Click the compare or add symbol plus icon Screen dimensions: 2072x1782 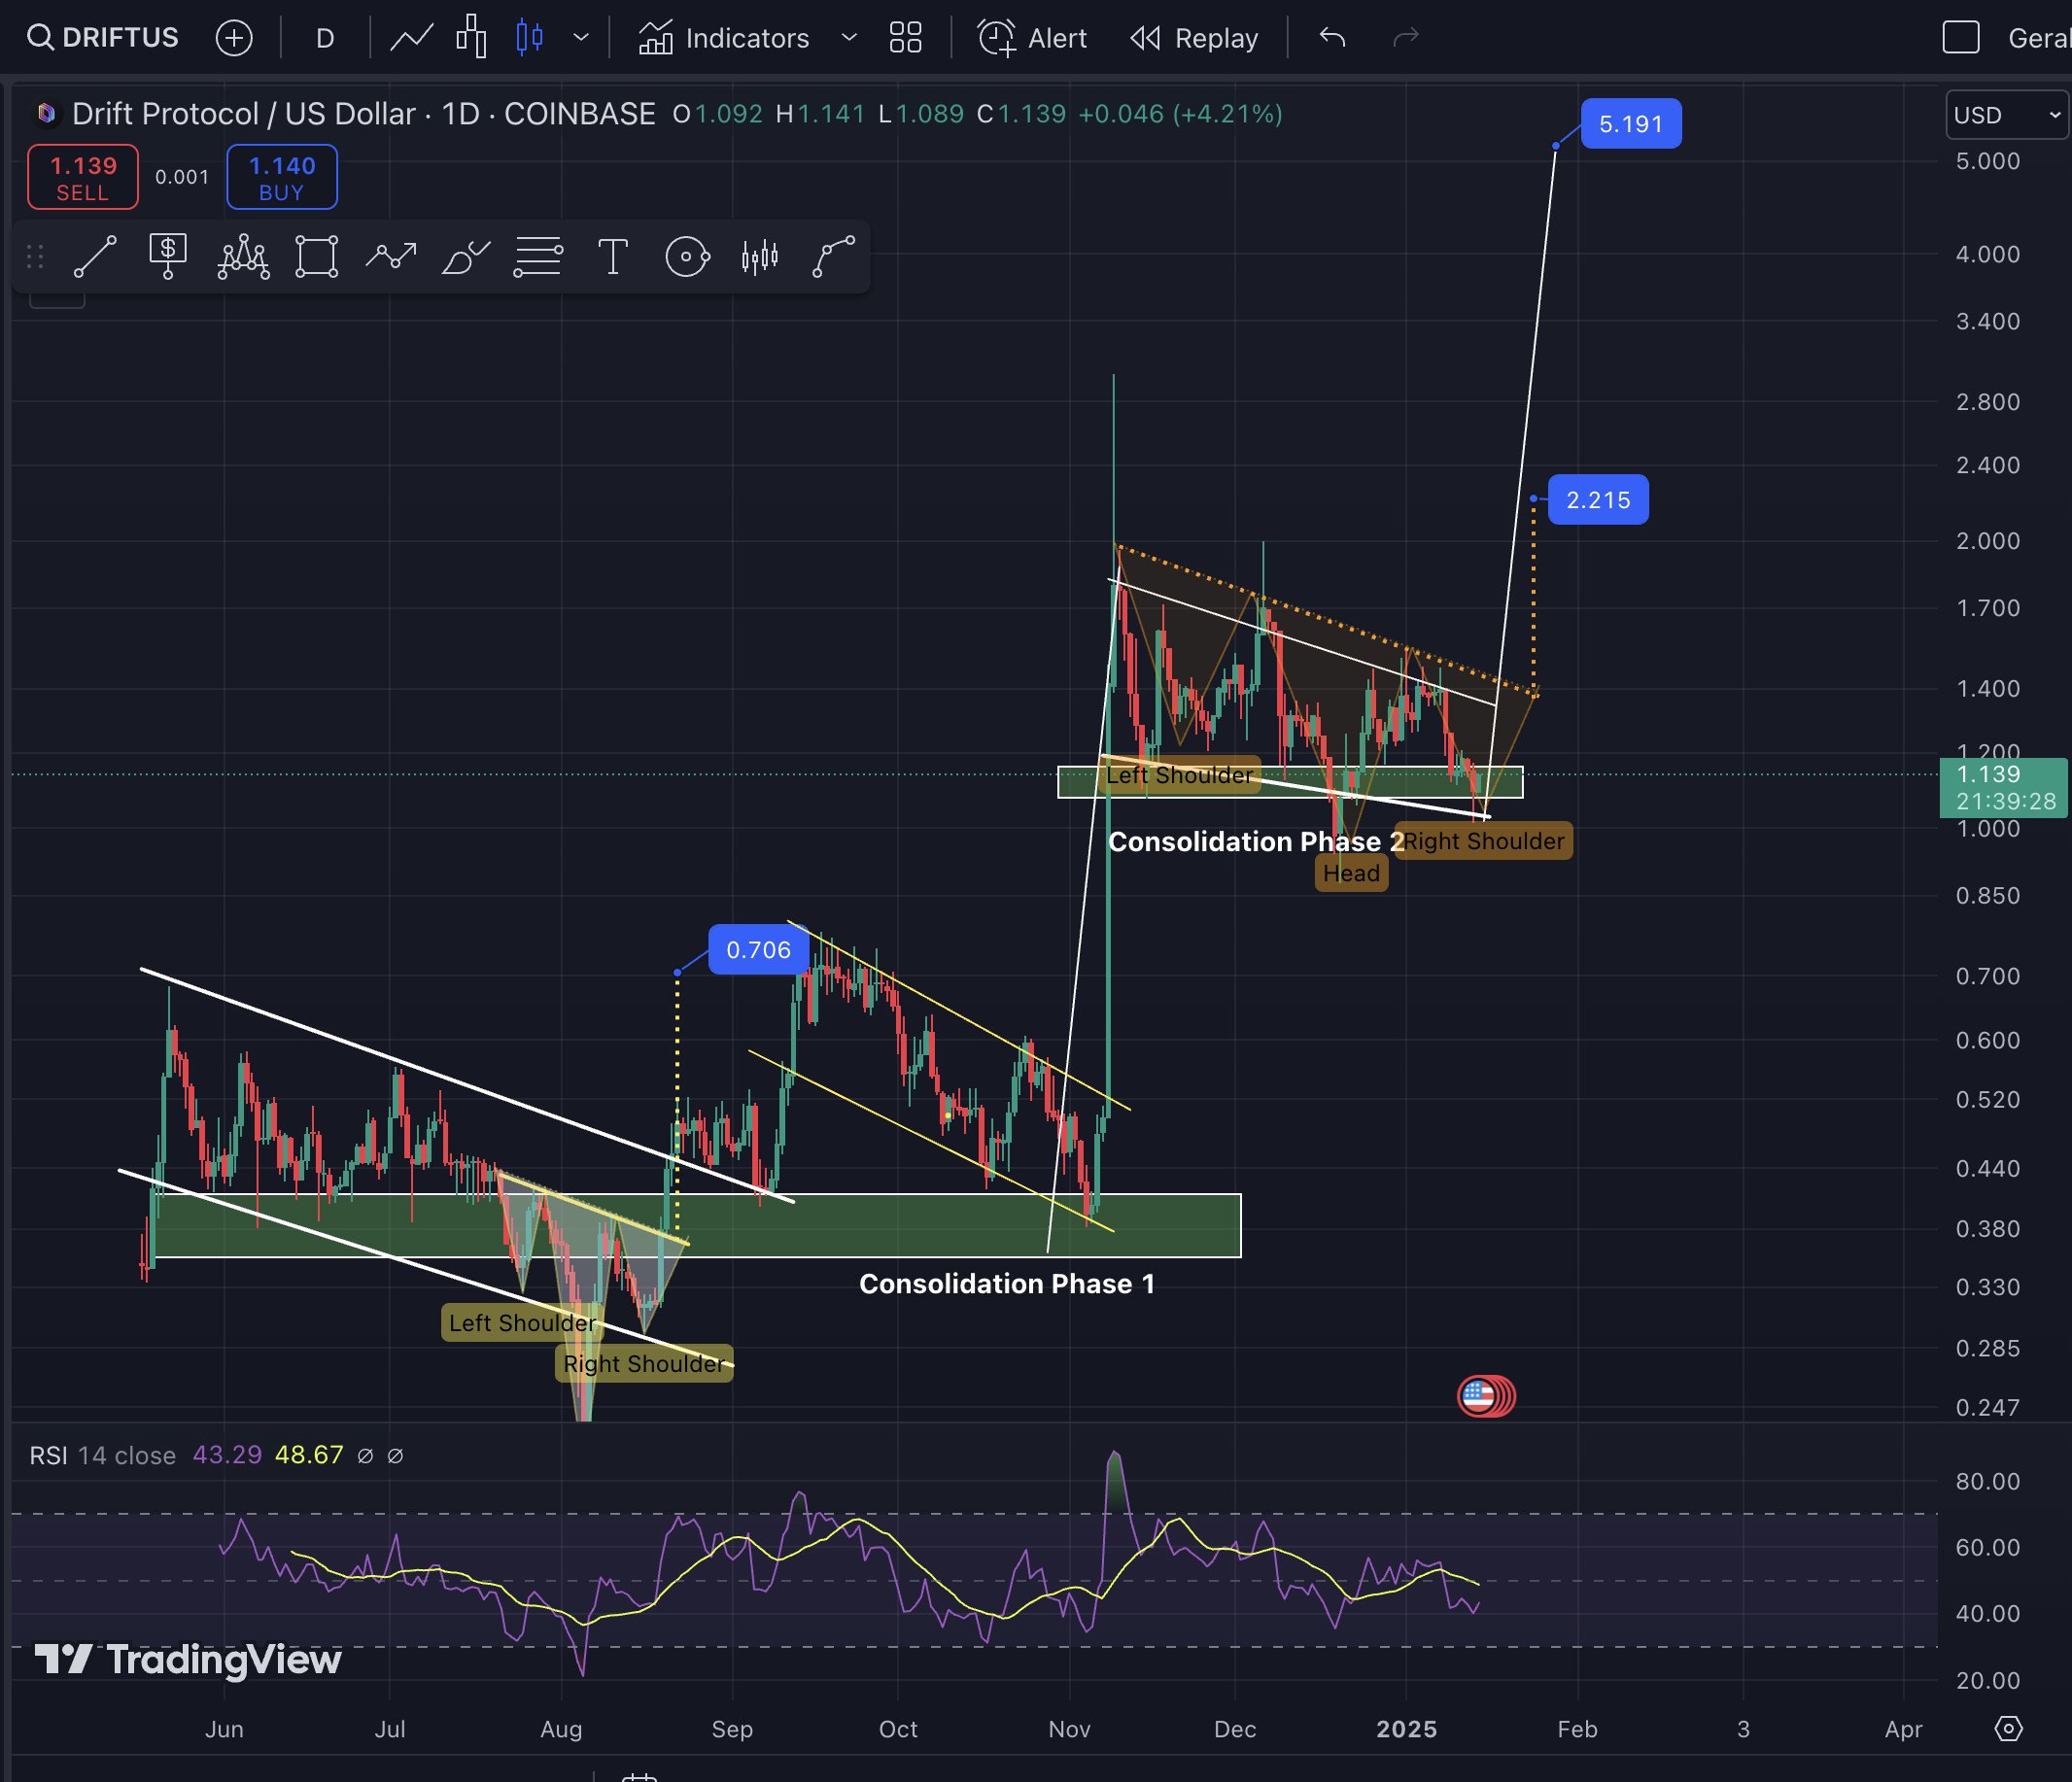pyautogui.click(x=234, y=38)
